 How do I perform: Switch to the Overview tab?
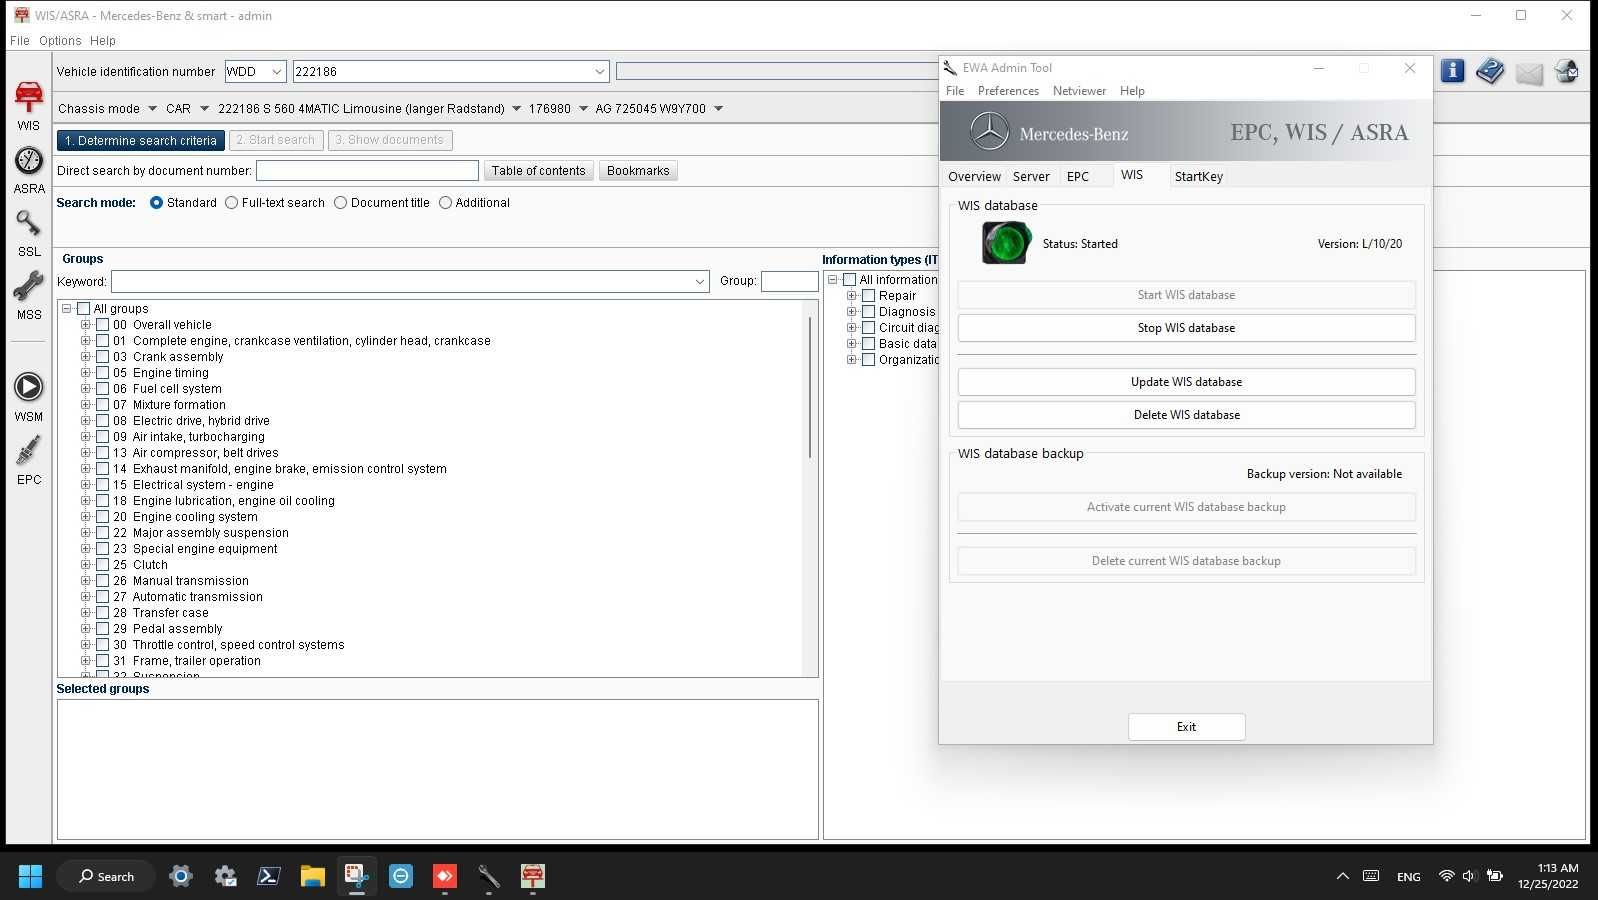[974, 177]
